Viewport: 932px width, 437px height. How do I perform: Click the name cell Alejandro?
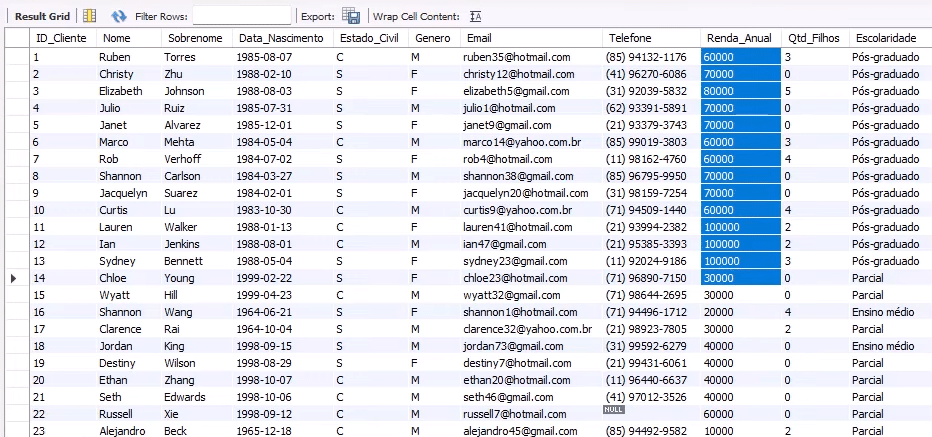point(122,431)
